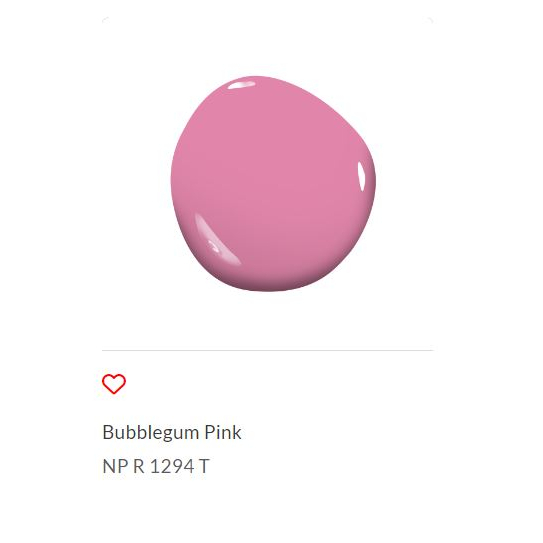
Task: Click the number 1294 in the code
Action: coord(172,466)
